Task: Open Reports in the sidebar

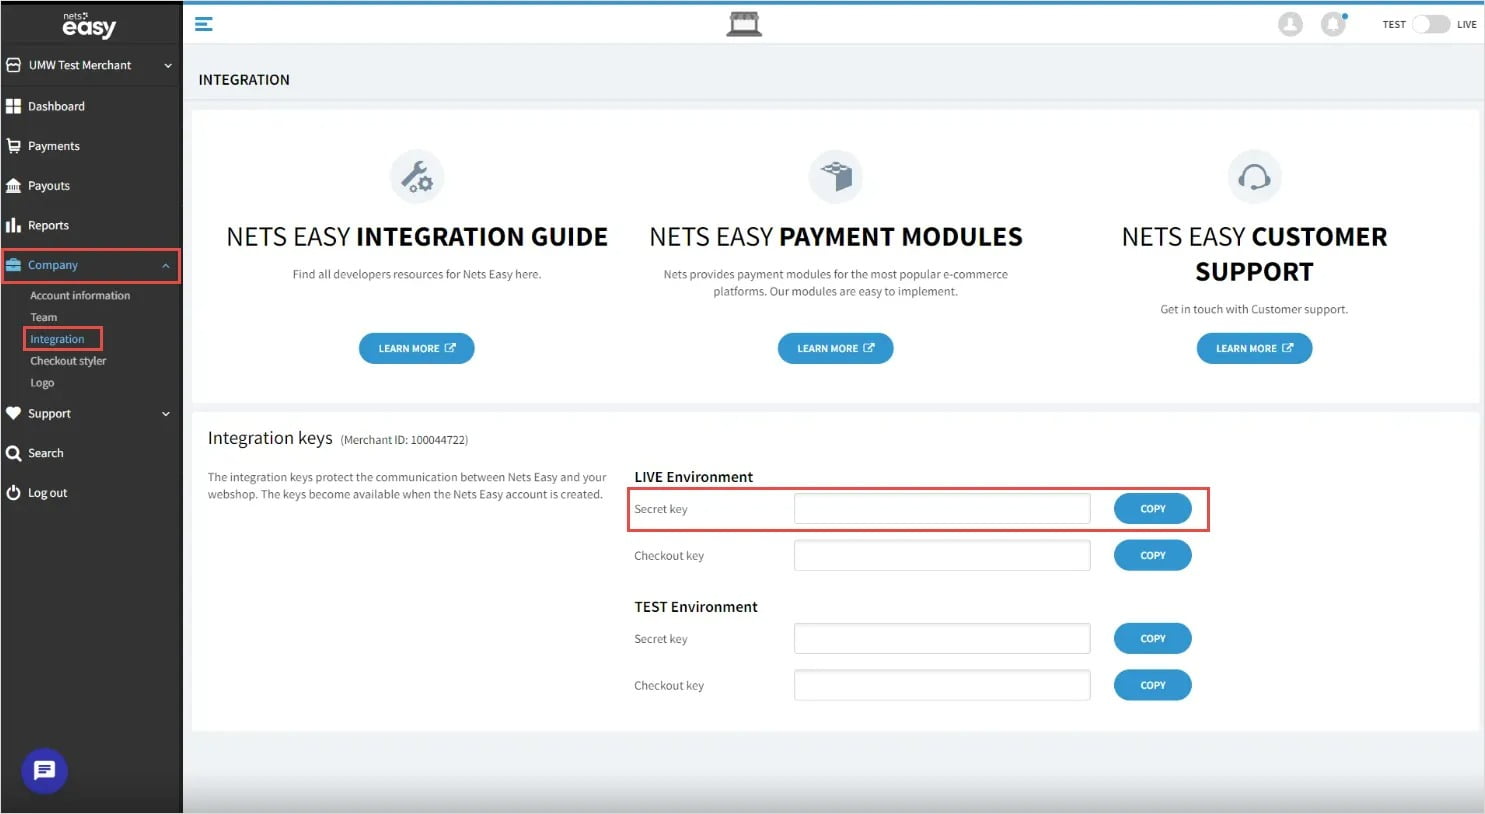Action: 48,226
